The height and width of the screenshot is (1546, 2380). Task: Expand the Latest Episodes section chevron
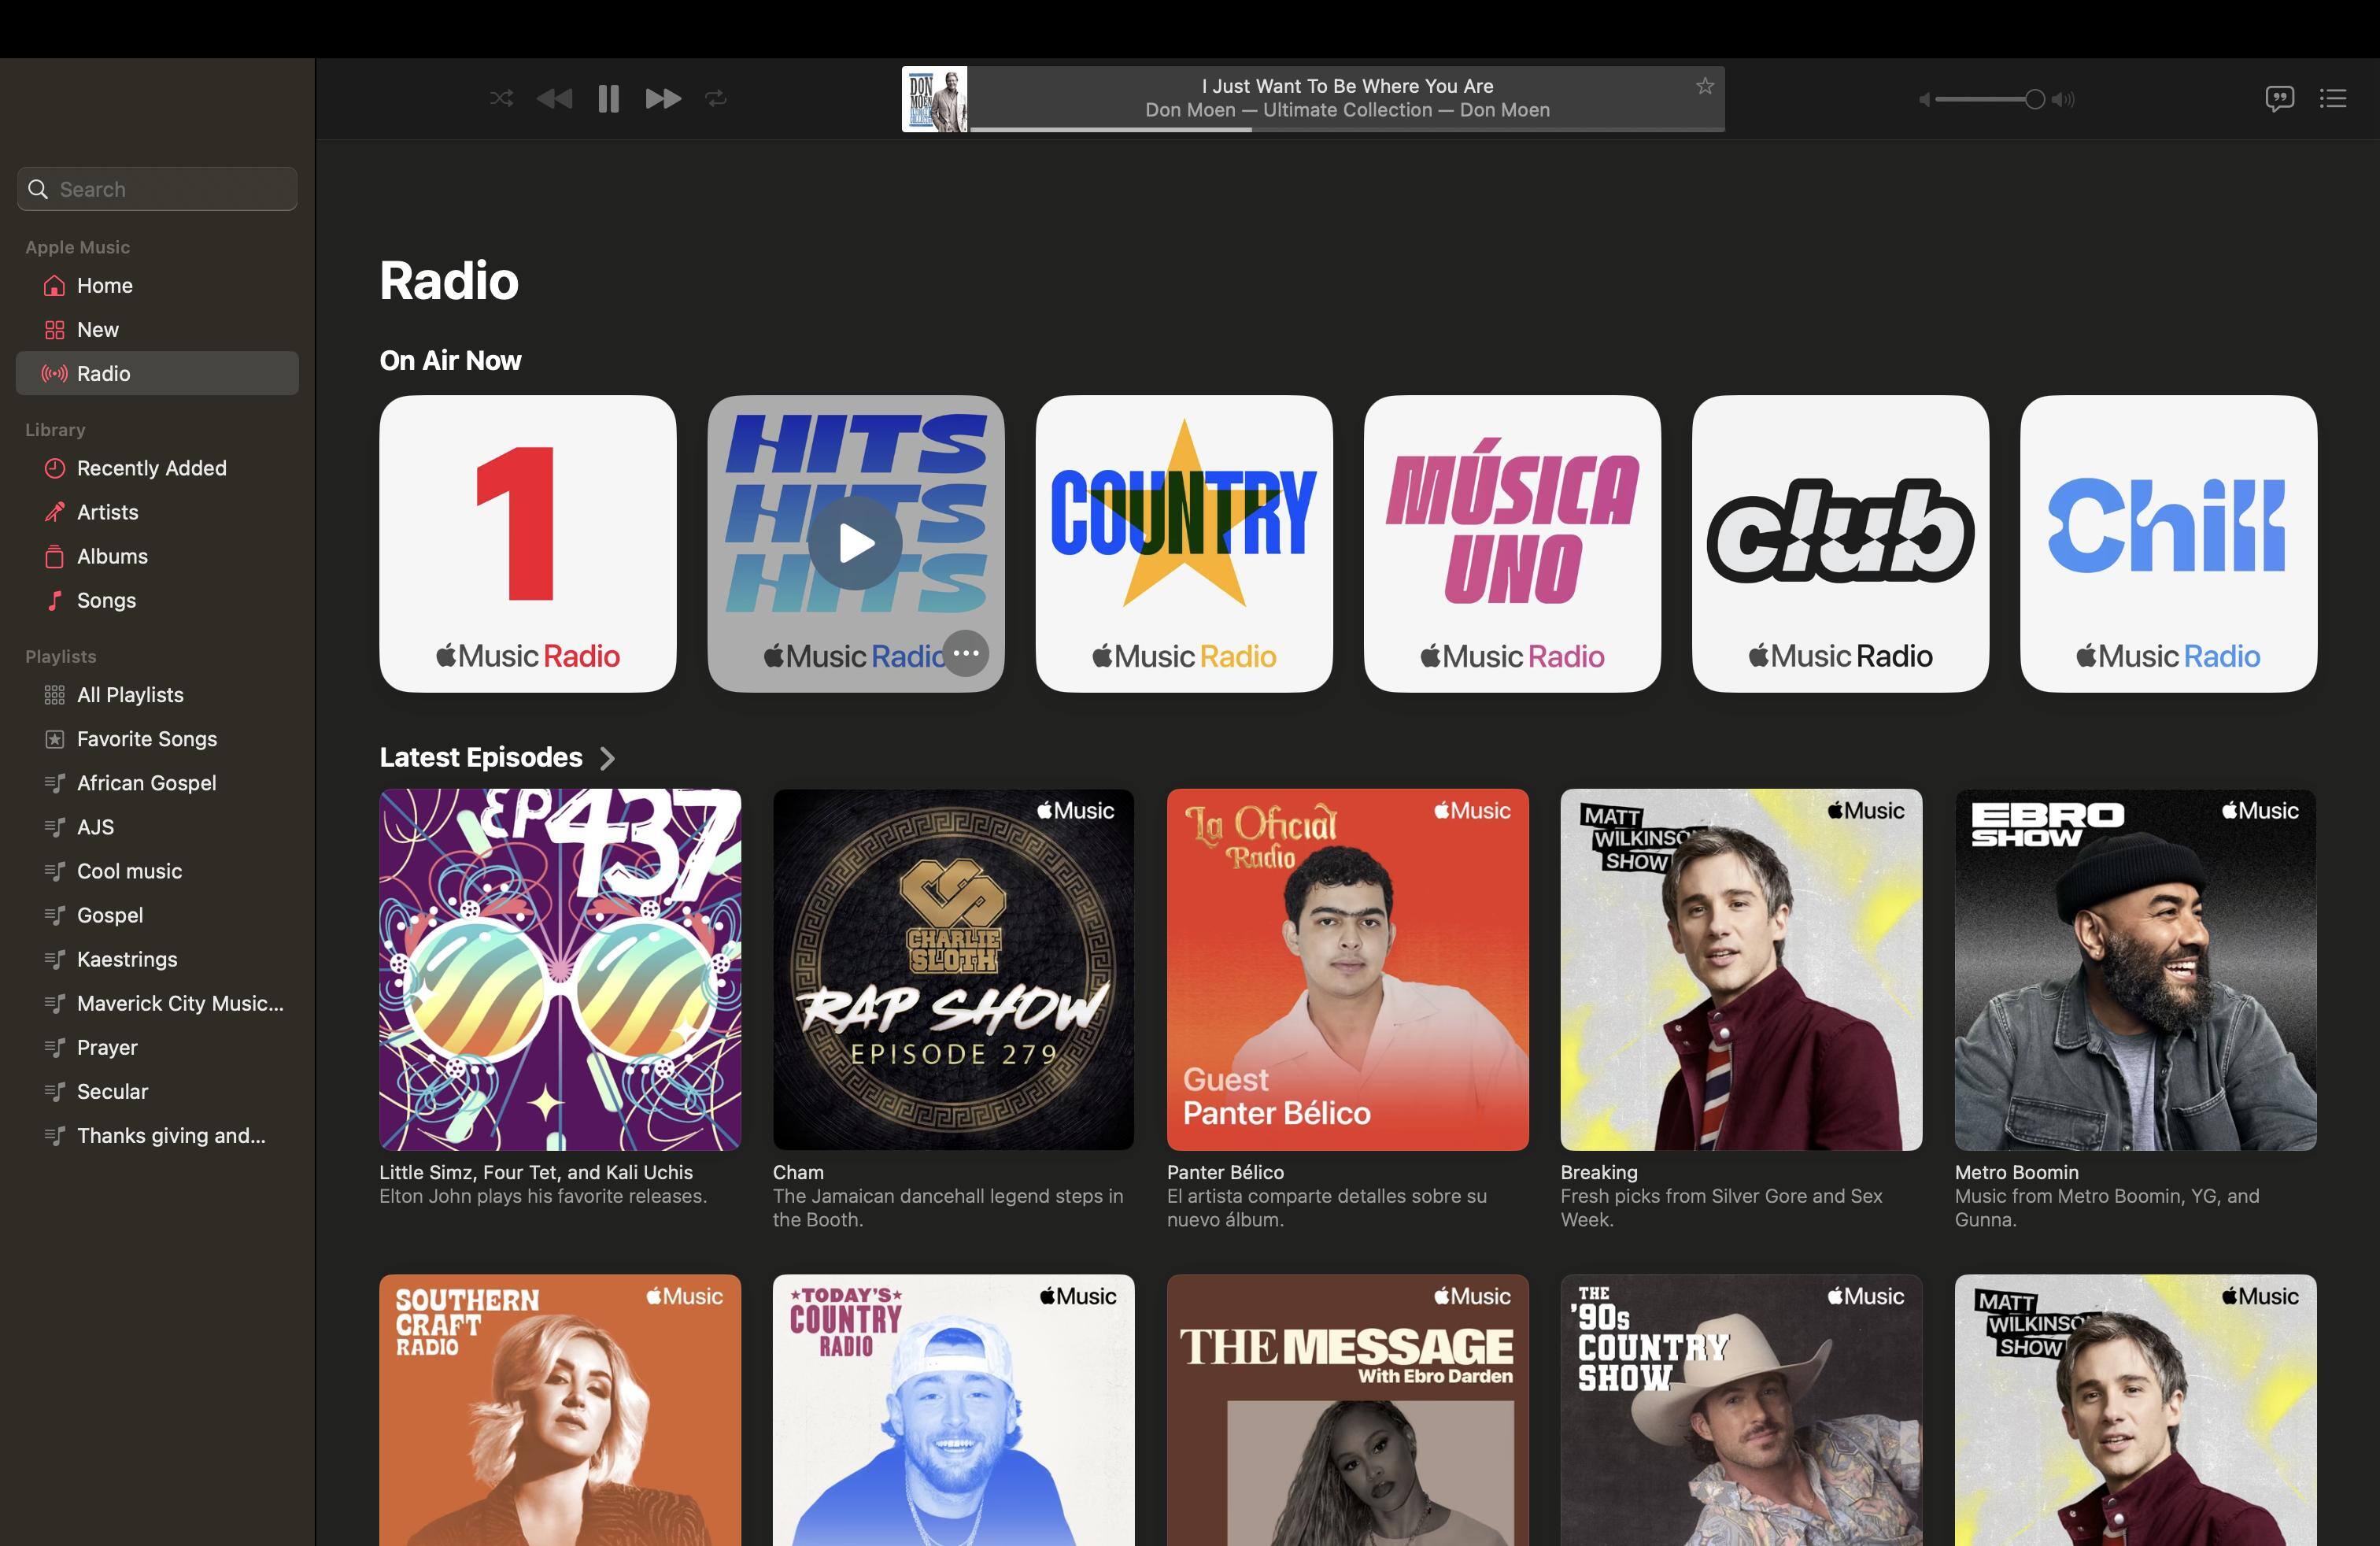[x=607, y=758]
